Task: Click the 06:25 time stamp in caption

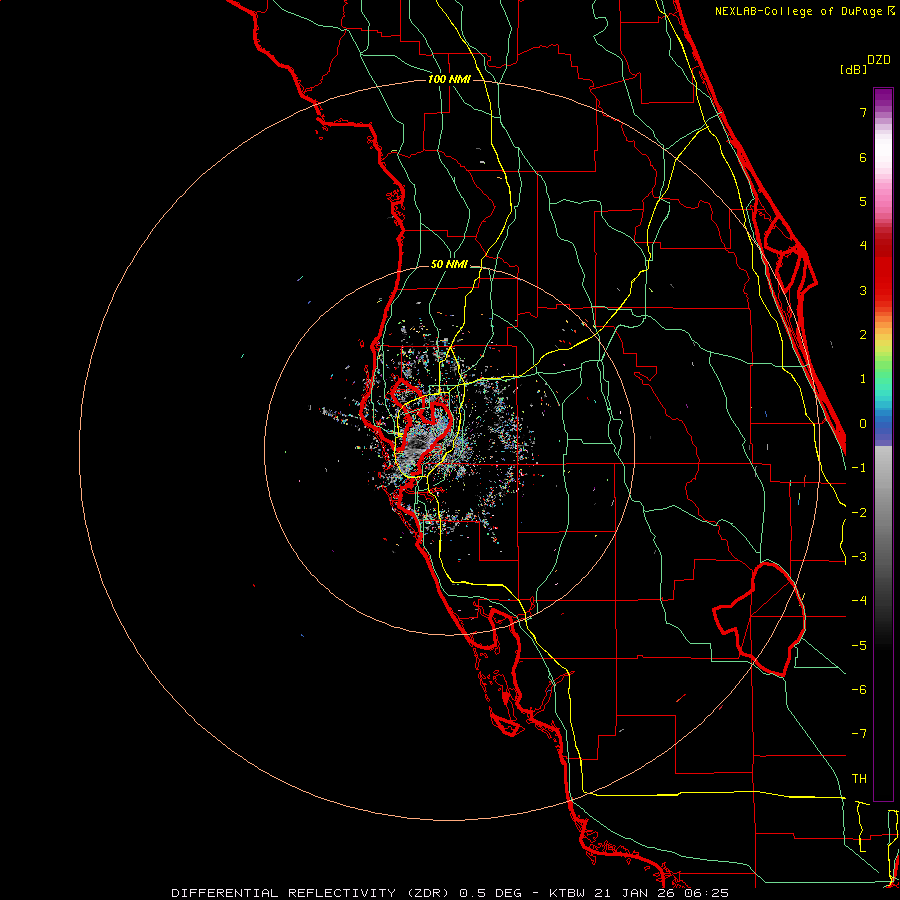Action: (707, 893)
